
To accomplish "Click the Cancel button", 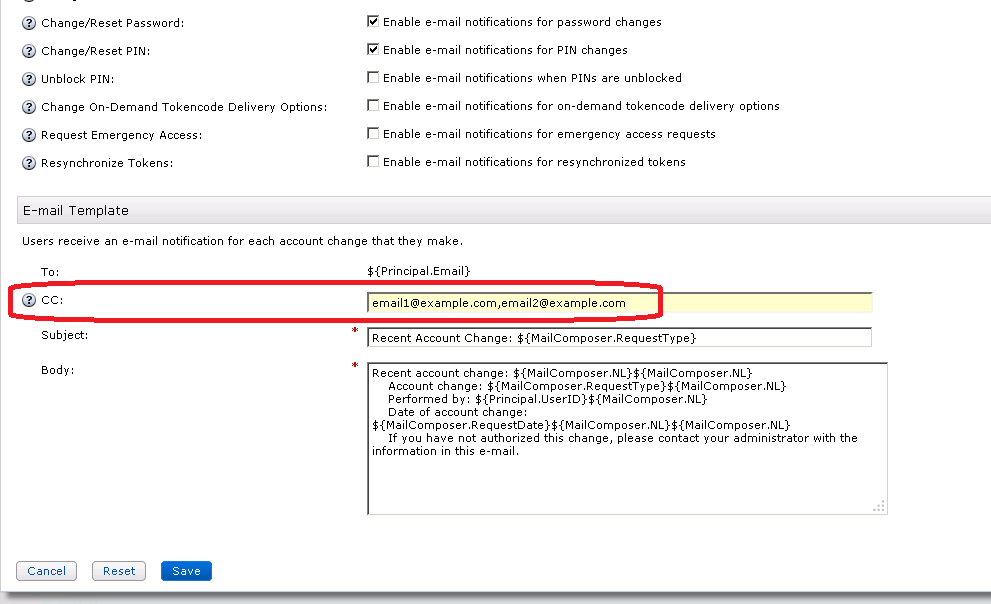I will [46, 571].
